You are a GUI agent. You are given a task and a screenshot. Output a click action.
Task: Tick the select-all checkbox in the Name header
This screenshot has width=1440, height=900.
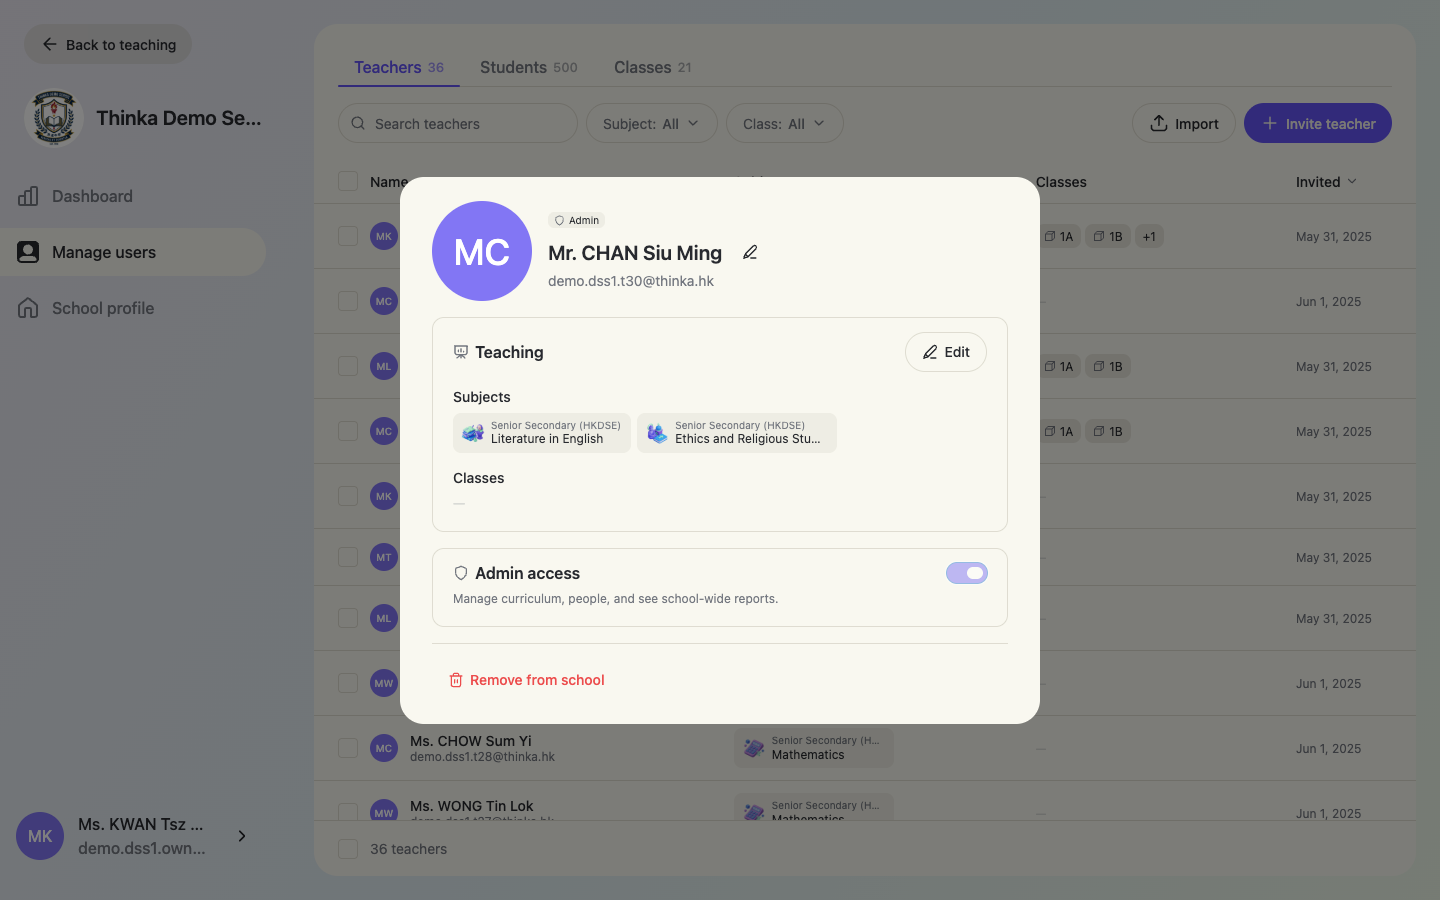pyautogui.click(x=348, y=181)
